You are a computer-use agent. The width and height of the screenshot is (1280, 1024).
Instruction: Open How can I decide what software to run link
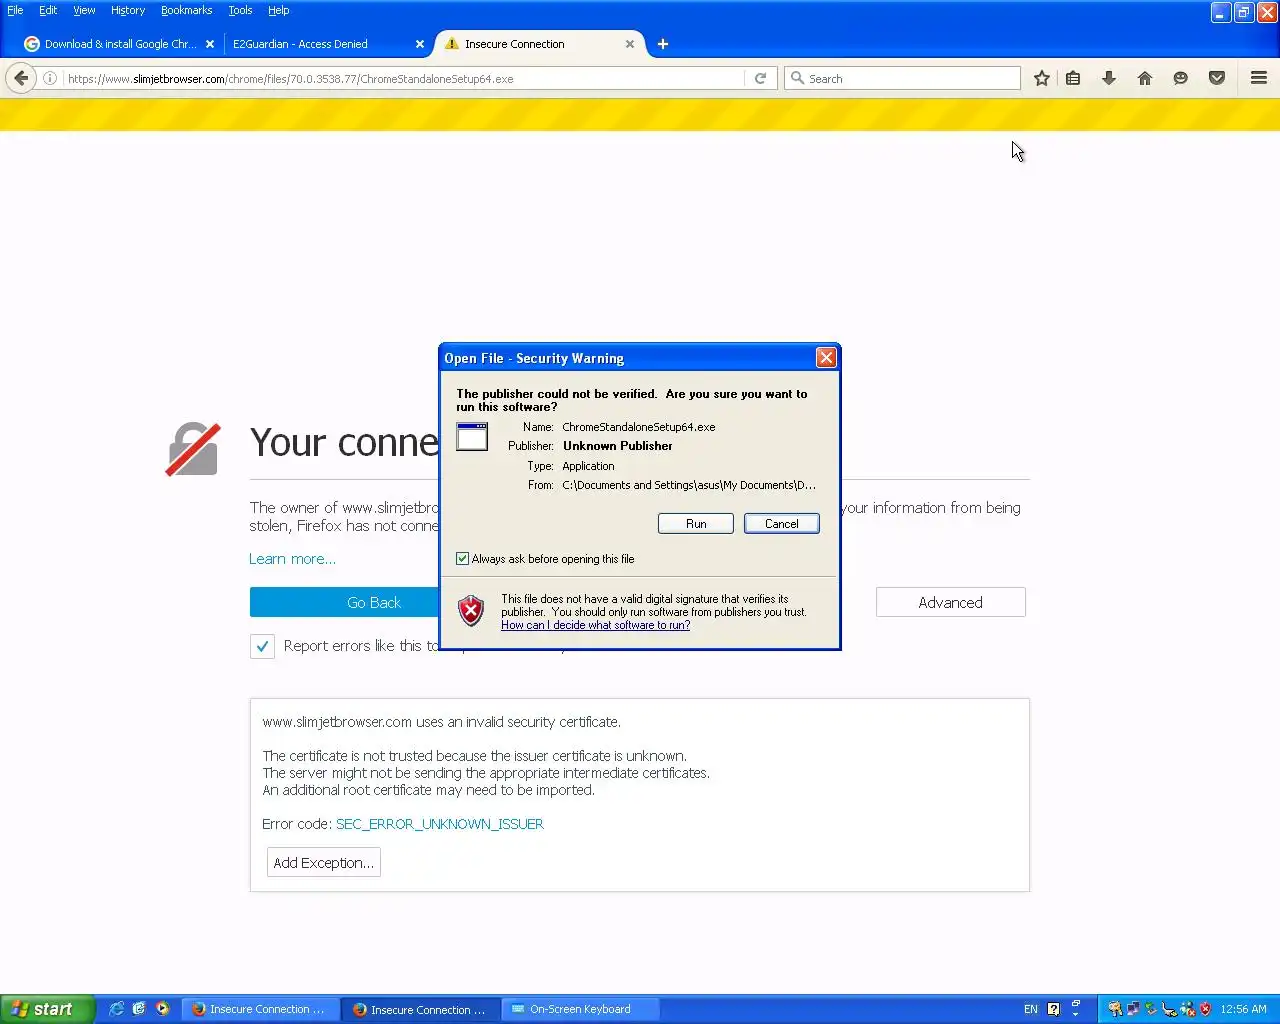[x=595, y=625]
